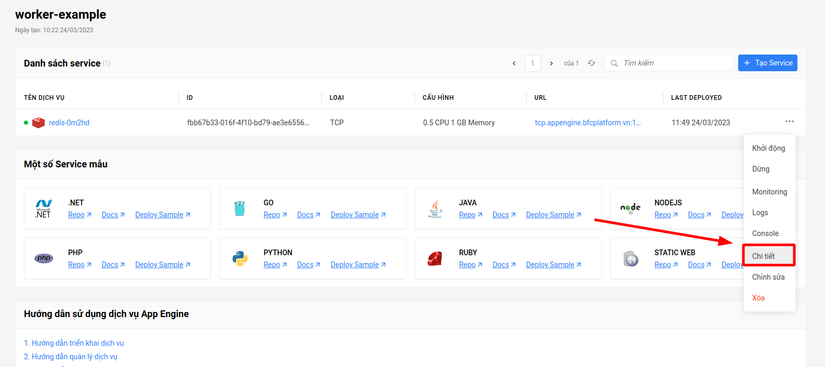Click the page number box
Screen dimensions: 825x367
(x=532, y=63)
